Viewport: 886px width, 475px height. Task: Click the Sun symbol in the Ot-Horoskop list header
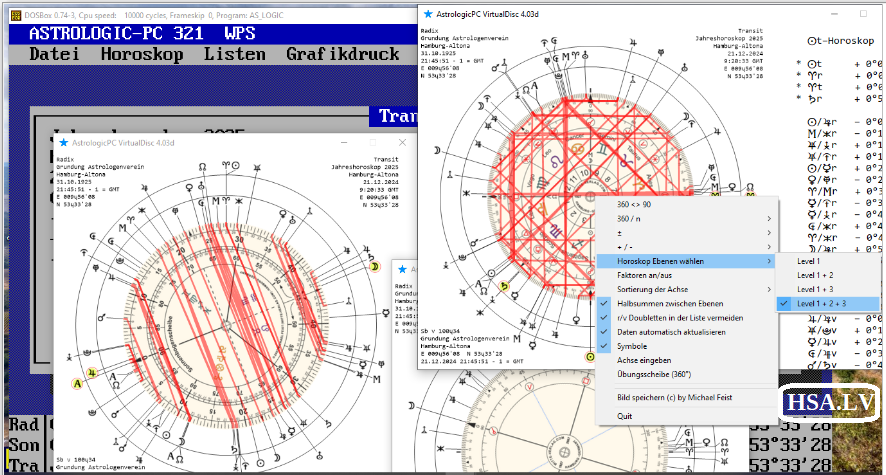tap(812, 41)
